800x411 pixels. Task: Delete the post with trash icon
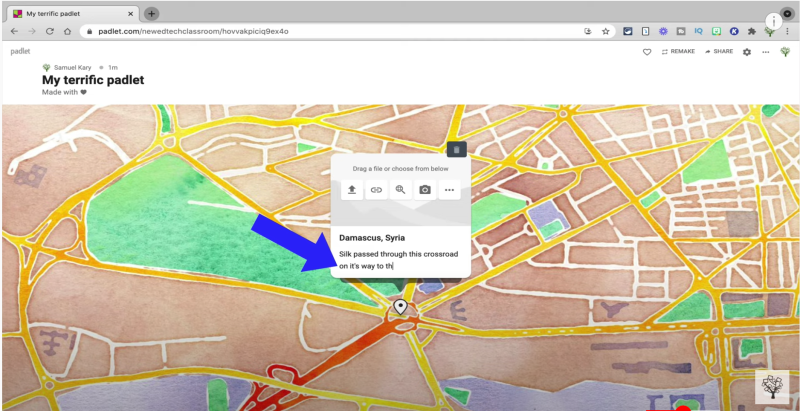[456, 150]
